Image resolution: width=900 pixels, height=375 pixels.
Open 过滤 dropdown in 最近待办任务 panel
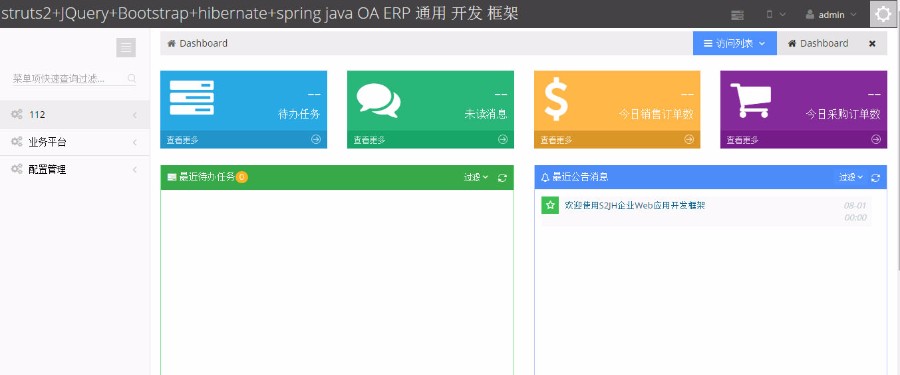pyautogui.click(x=476, y=177)
